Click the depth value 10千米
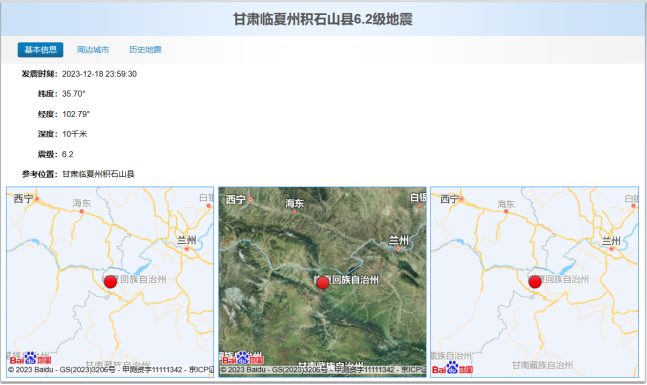647x385 pixels. 75,134
